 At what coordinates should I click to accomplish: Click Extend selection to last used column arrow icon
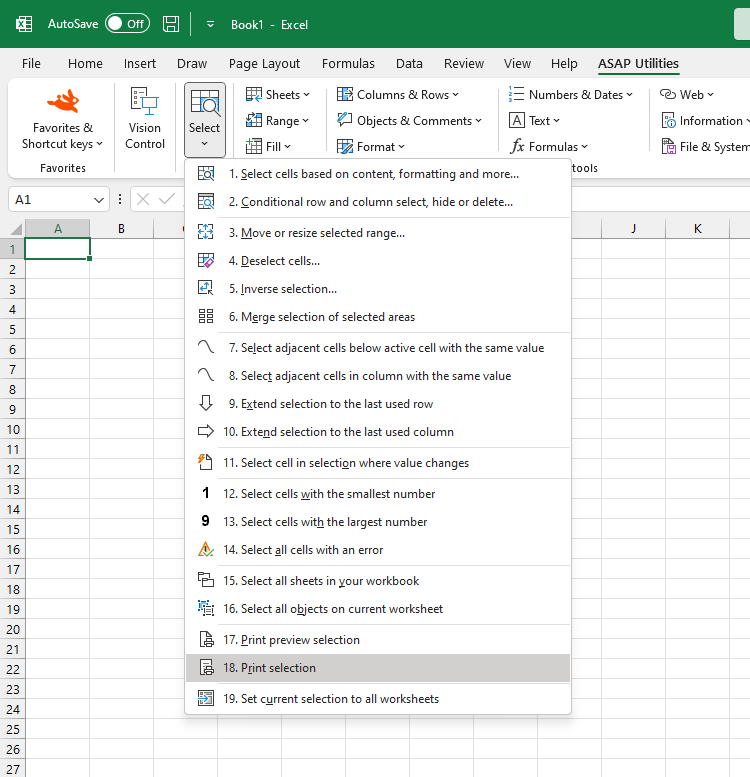pyautogui.click(x=206, y=431)
